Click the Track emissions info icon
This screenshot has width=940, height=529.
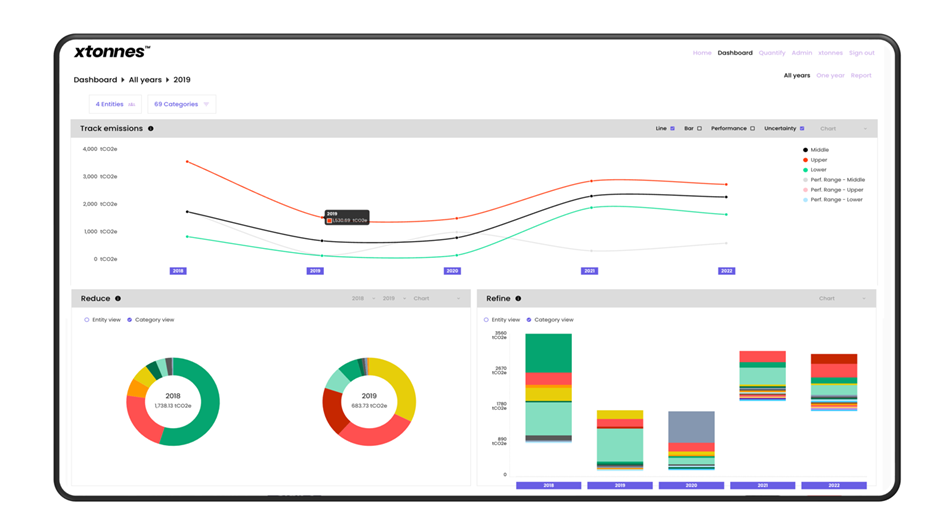(151, 129)
